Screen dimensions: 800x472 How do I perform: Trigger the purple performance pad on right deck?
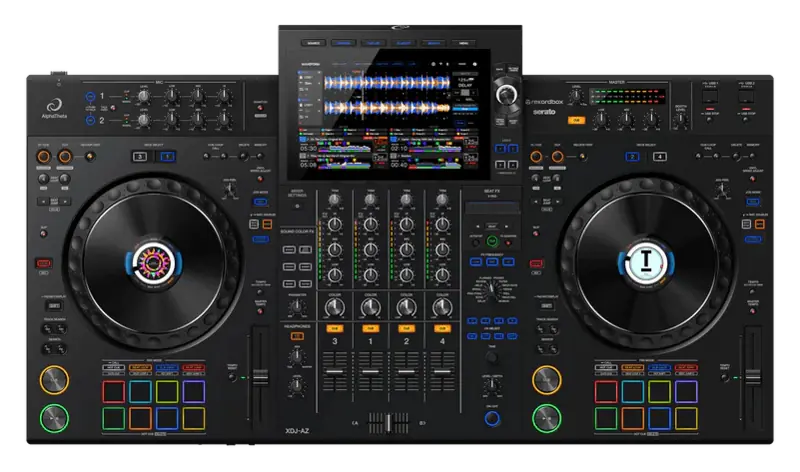[686, 392]
